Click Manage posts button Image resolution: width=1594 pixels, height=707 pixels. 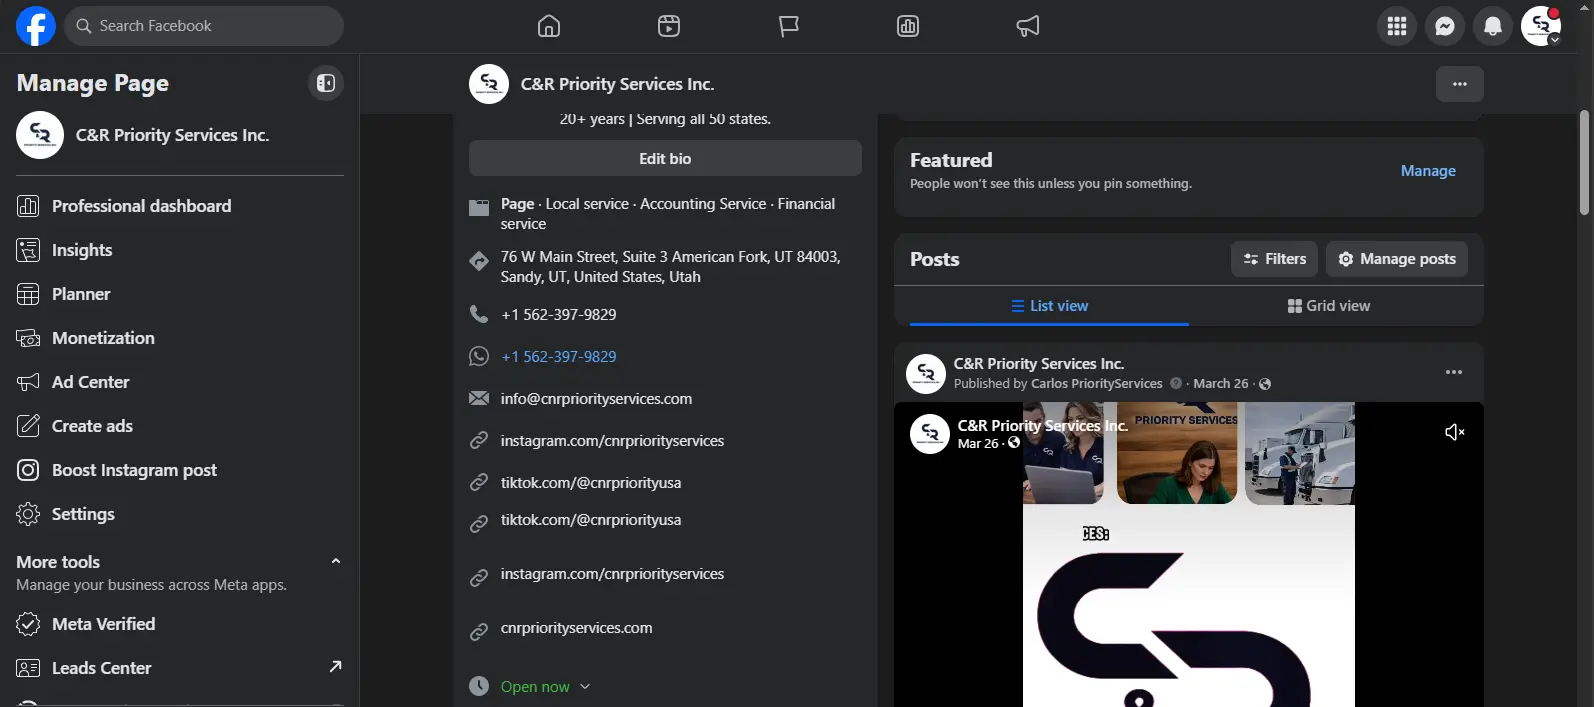1397,259
